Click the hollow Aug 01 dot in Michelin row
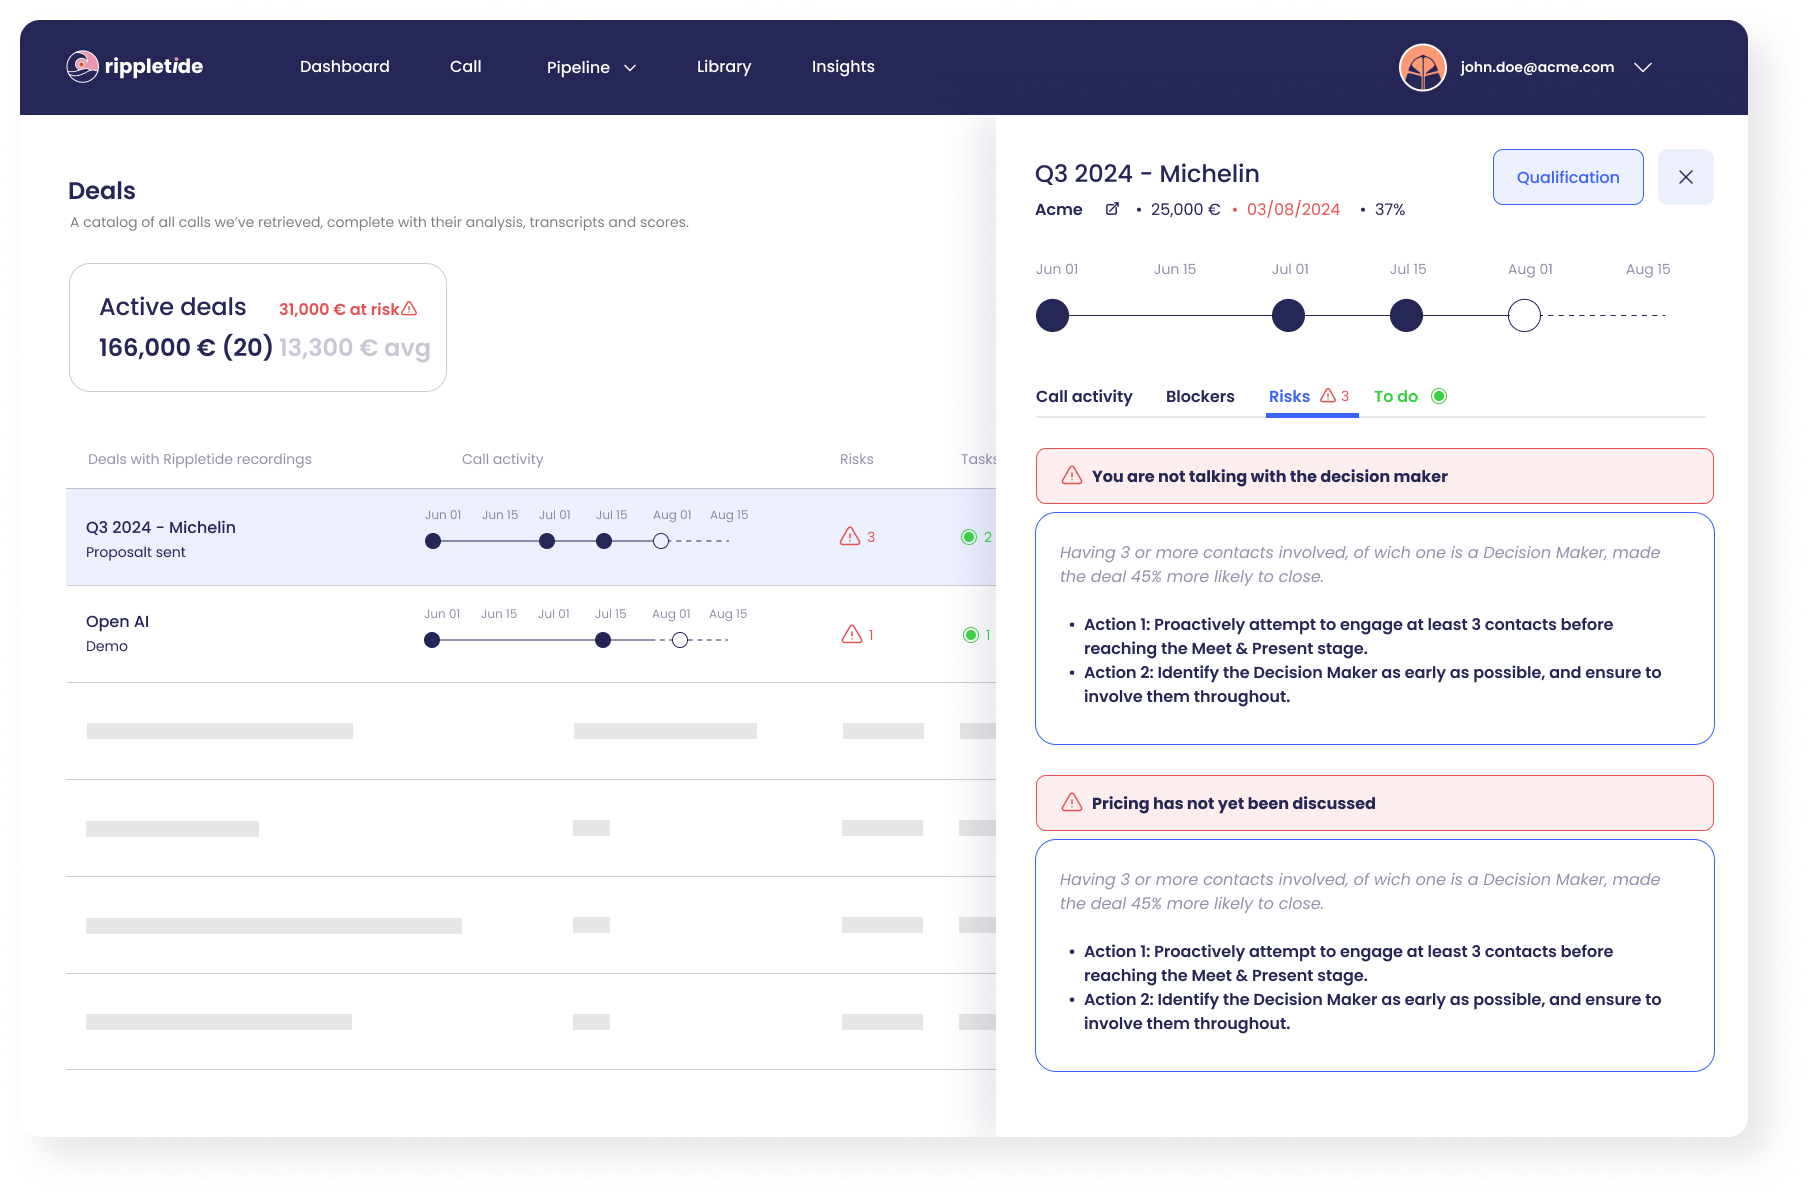Screen dimensions: 1808x1197 (x=661, y=541)
